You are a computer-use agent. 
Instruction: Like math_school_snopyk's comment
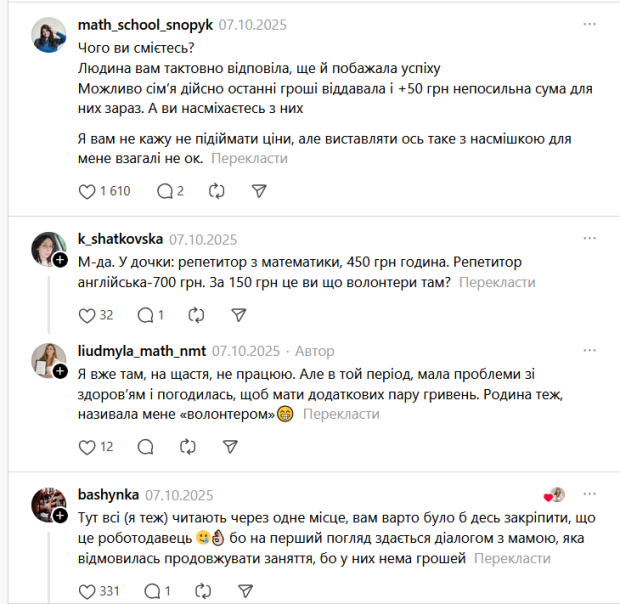pyautogui.click(x=87, y=191)
